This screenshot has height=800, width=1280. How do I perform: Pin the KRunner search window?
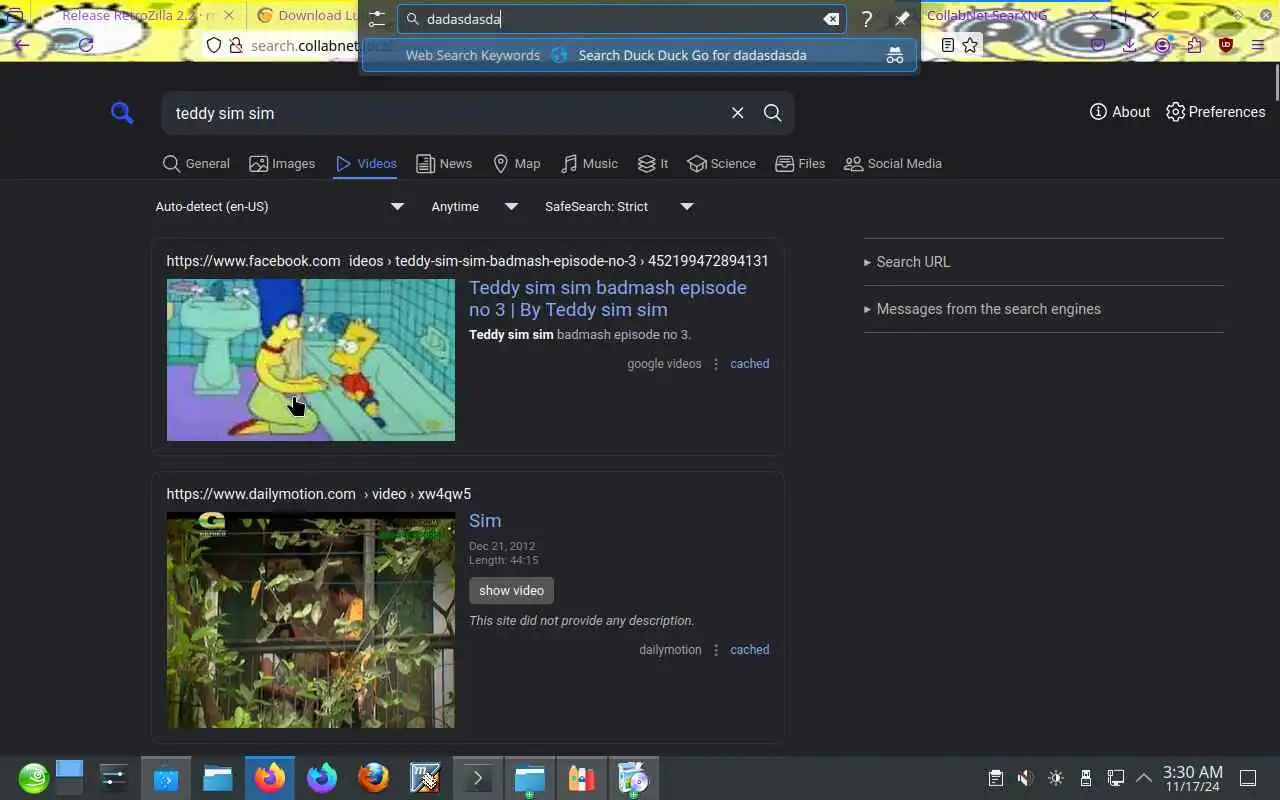coord(901,19)
